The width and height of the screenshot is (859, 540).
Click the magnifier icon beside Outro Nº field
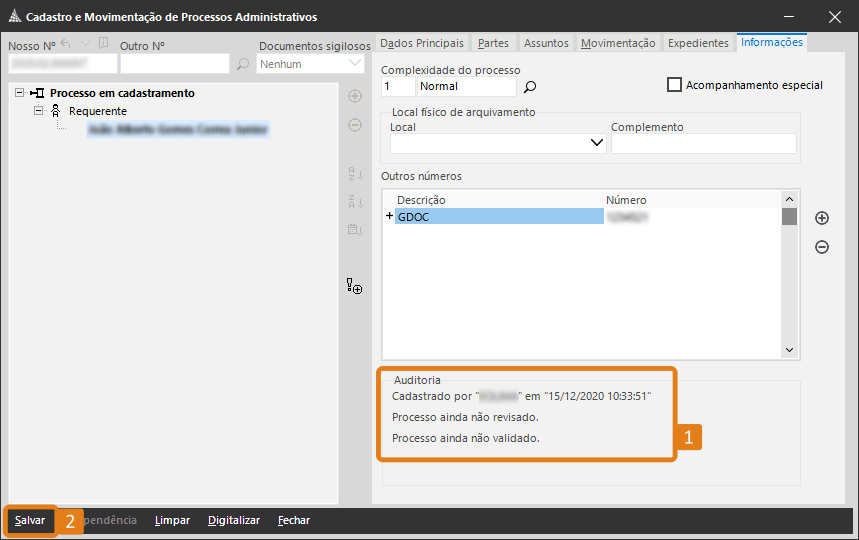tap(242, 64)
